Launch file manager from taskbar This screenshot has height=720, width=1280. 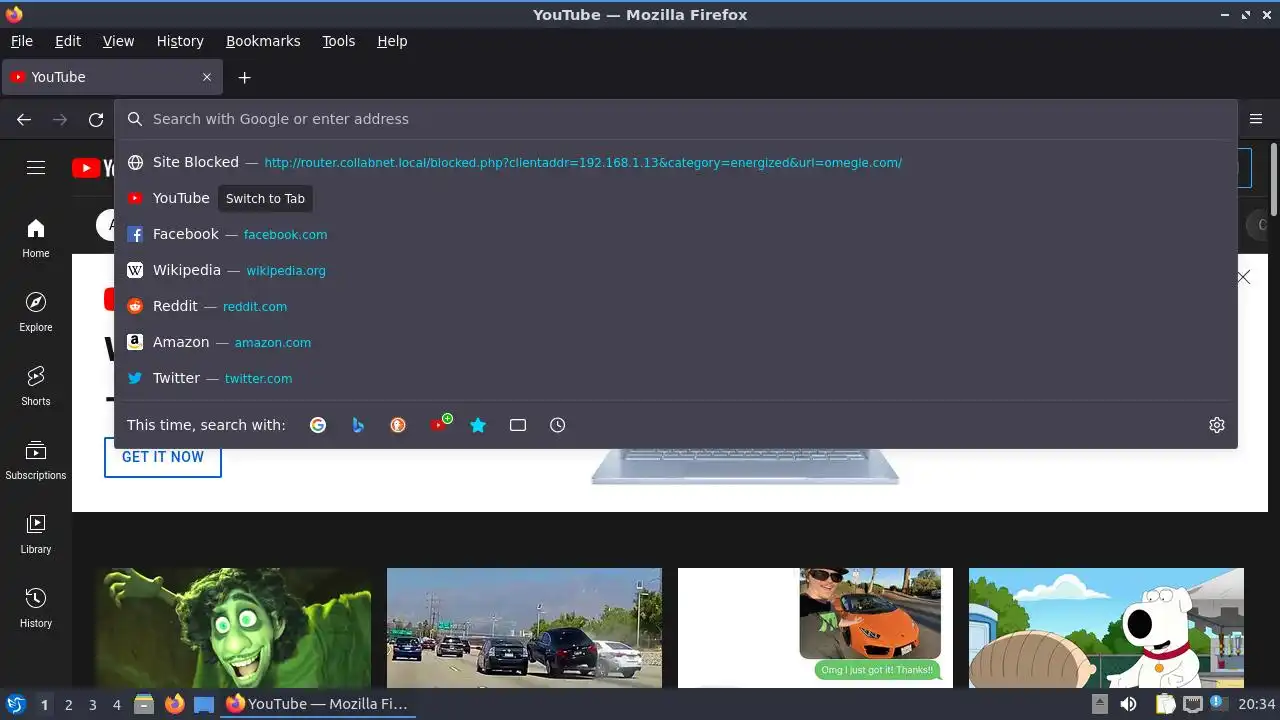[144, 704]
